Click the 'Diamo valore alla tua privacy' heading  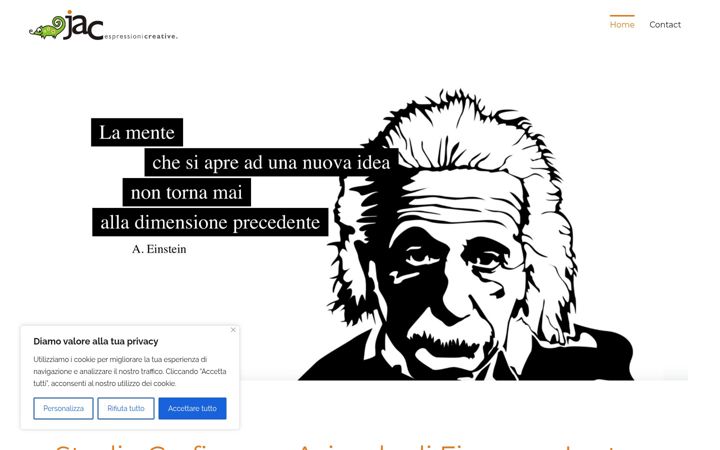pyautogui.click(x=96, y=341)
